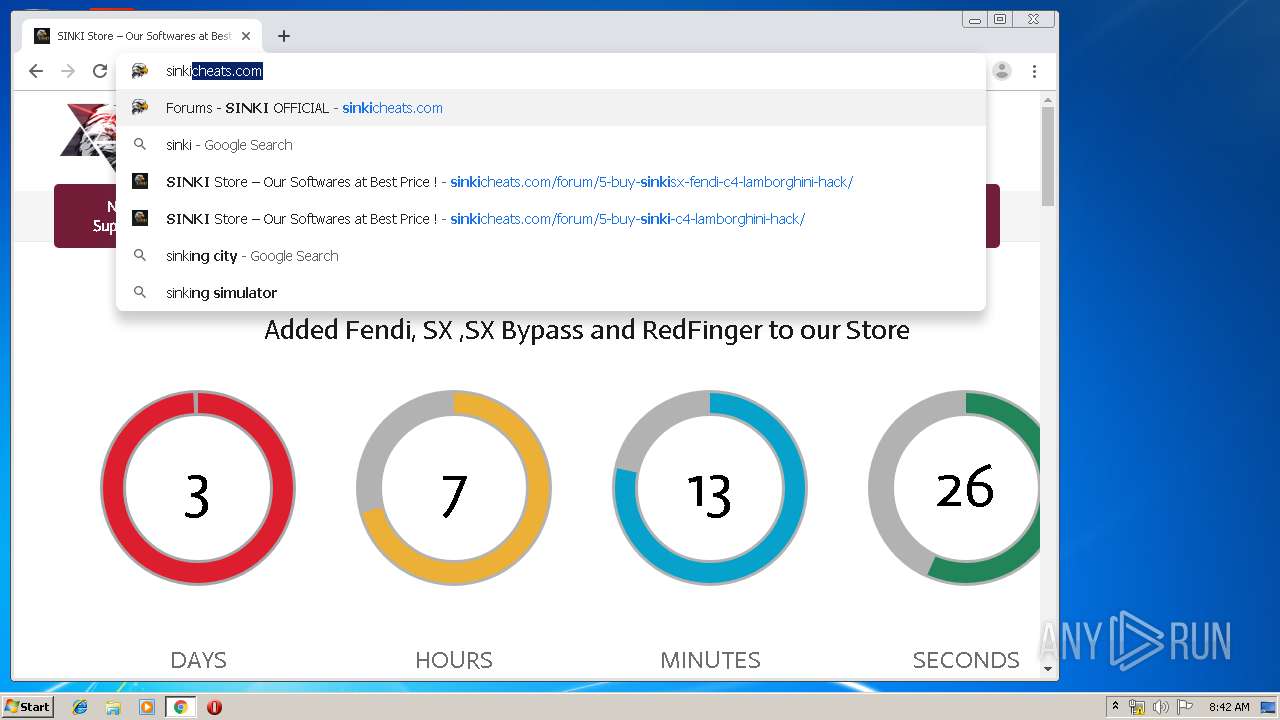Open the red Opera-like taskbar icon
The width and height of the screenshot is (1280, 720).
tap(214, 707)
